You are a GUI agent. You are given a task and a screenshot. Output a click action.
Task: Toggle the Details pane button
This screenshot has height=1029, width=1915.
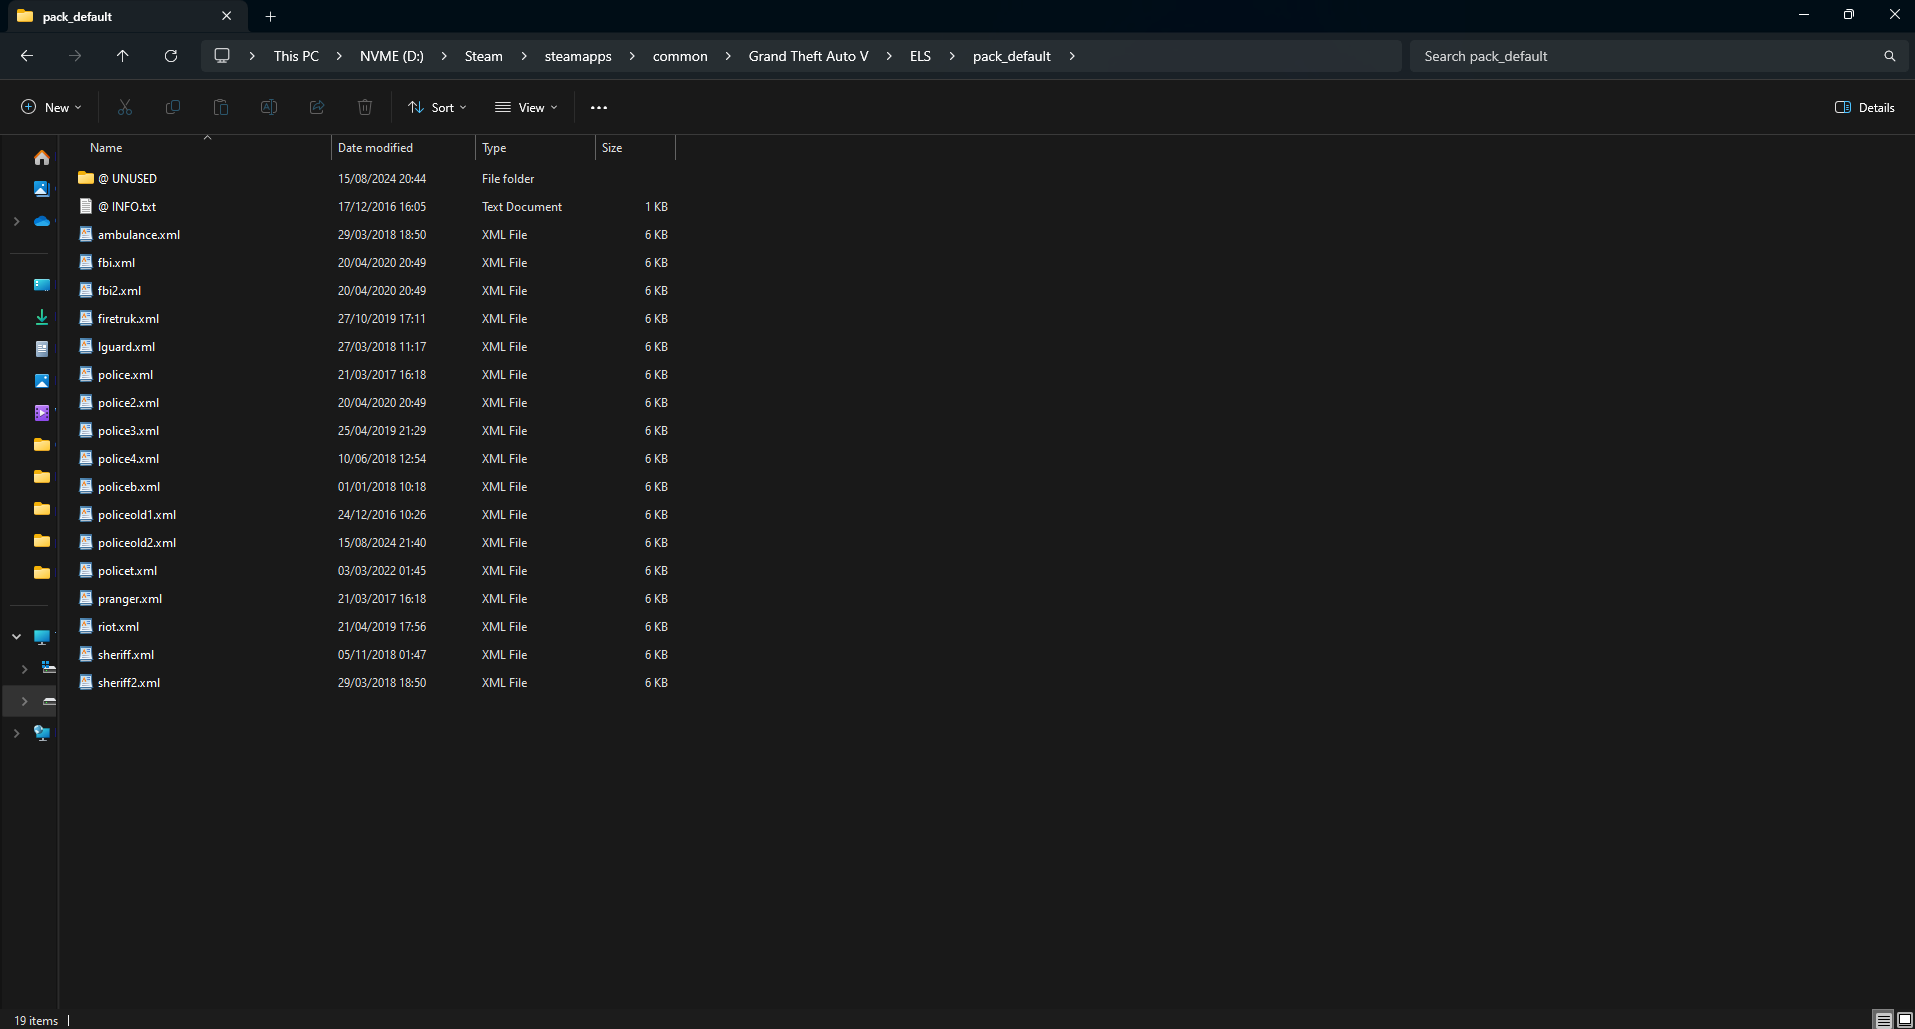1865,107
